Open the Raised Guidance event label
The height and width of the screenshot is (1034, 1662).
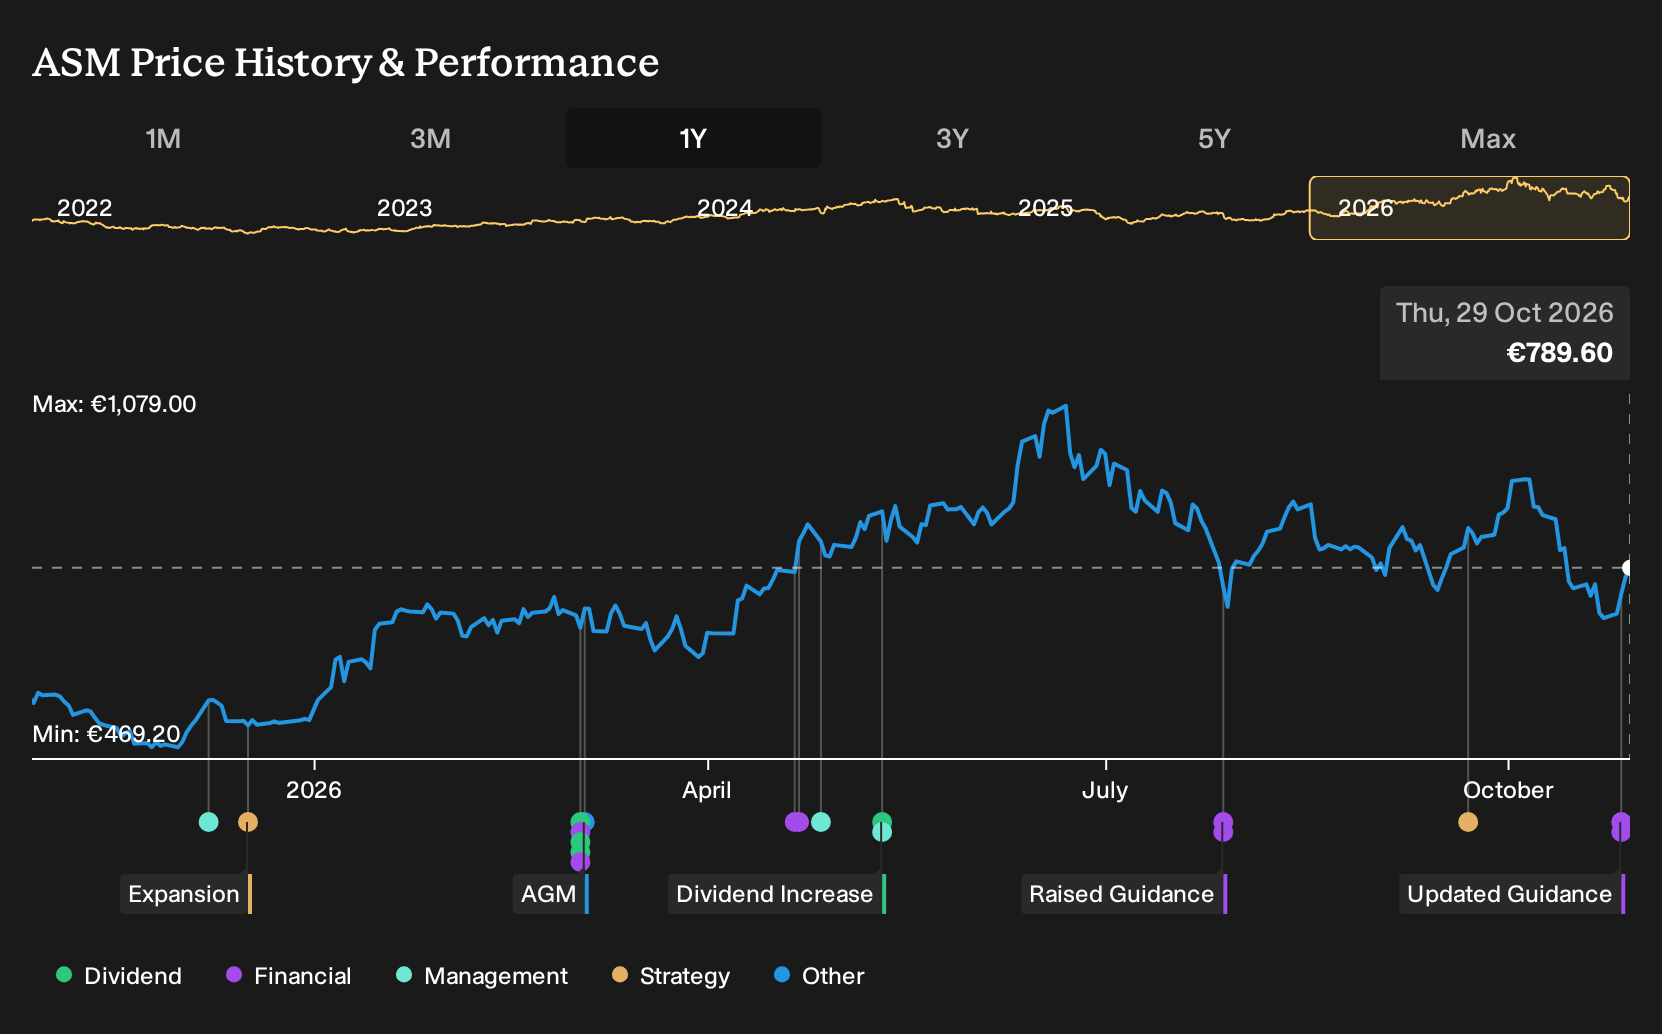pyautogui.click(x=1123, y=894)
